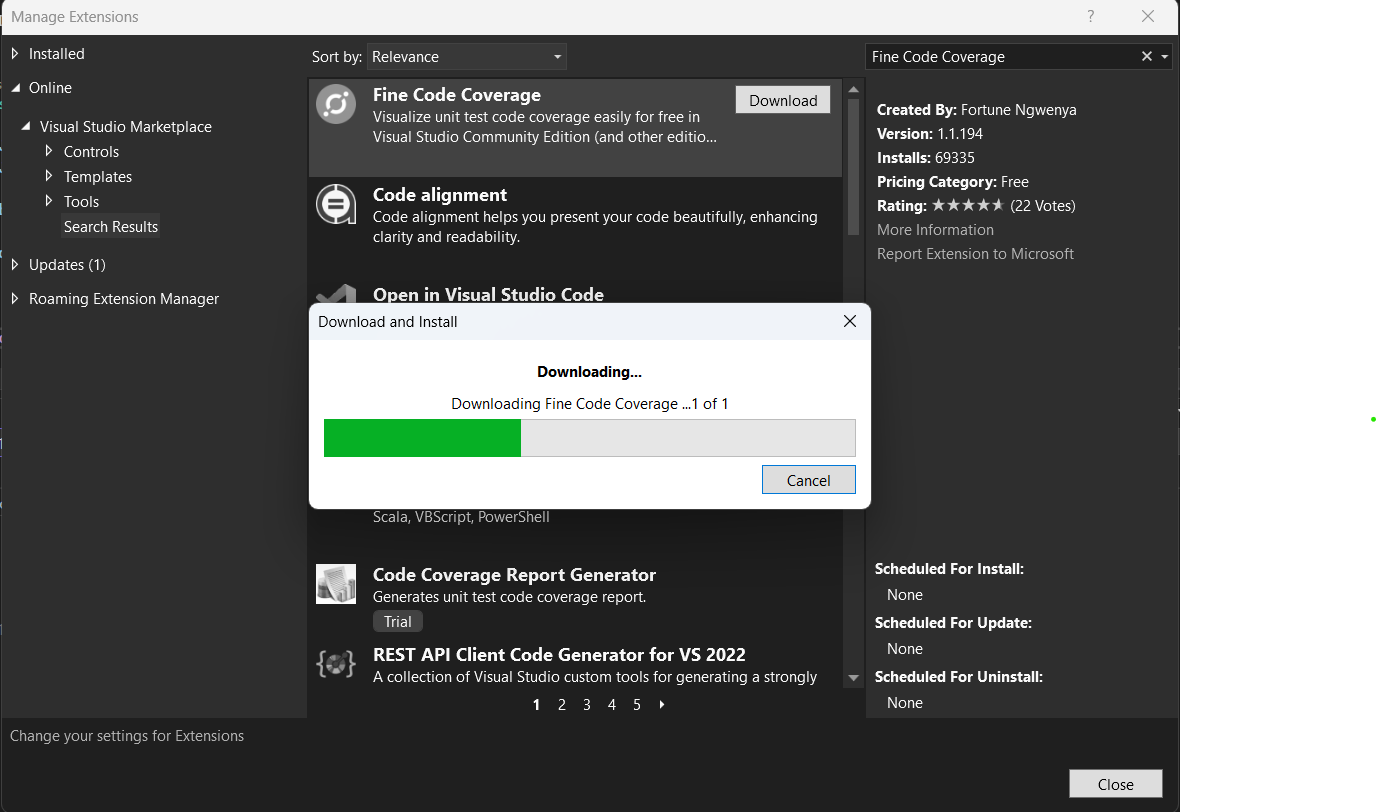Open the search box history dropdown arrow
Viewport: 1377px width, 812px height.
click(1165, 57)
